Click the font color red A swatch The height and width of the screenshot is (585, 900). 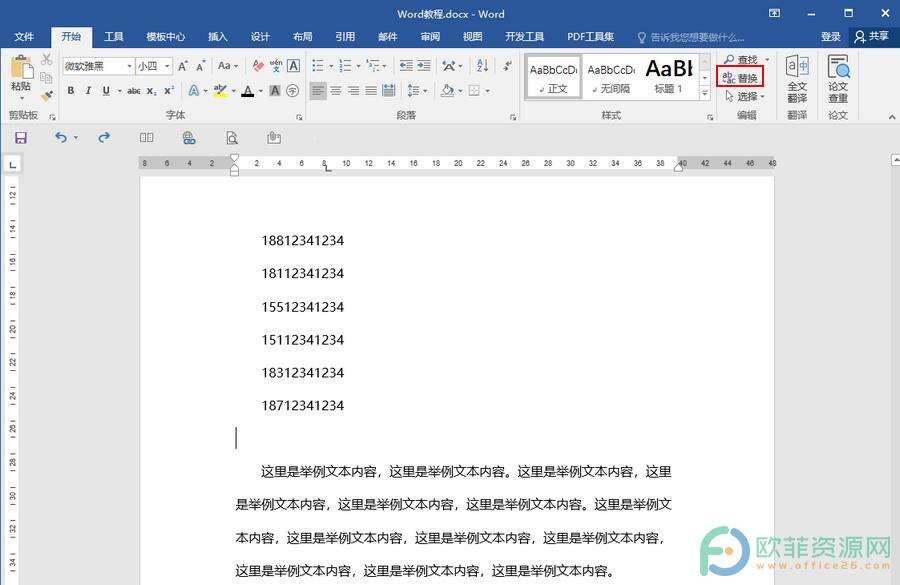tap(247, 91)
